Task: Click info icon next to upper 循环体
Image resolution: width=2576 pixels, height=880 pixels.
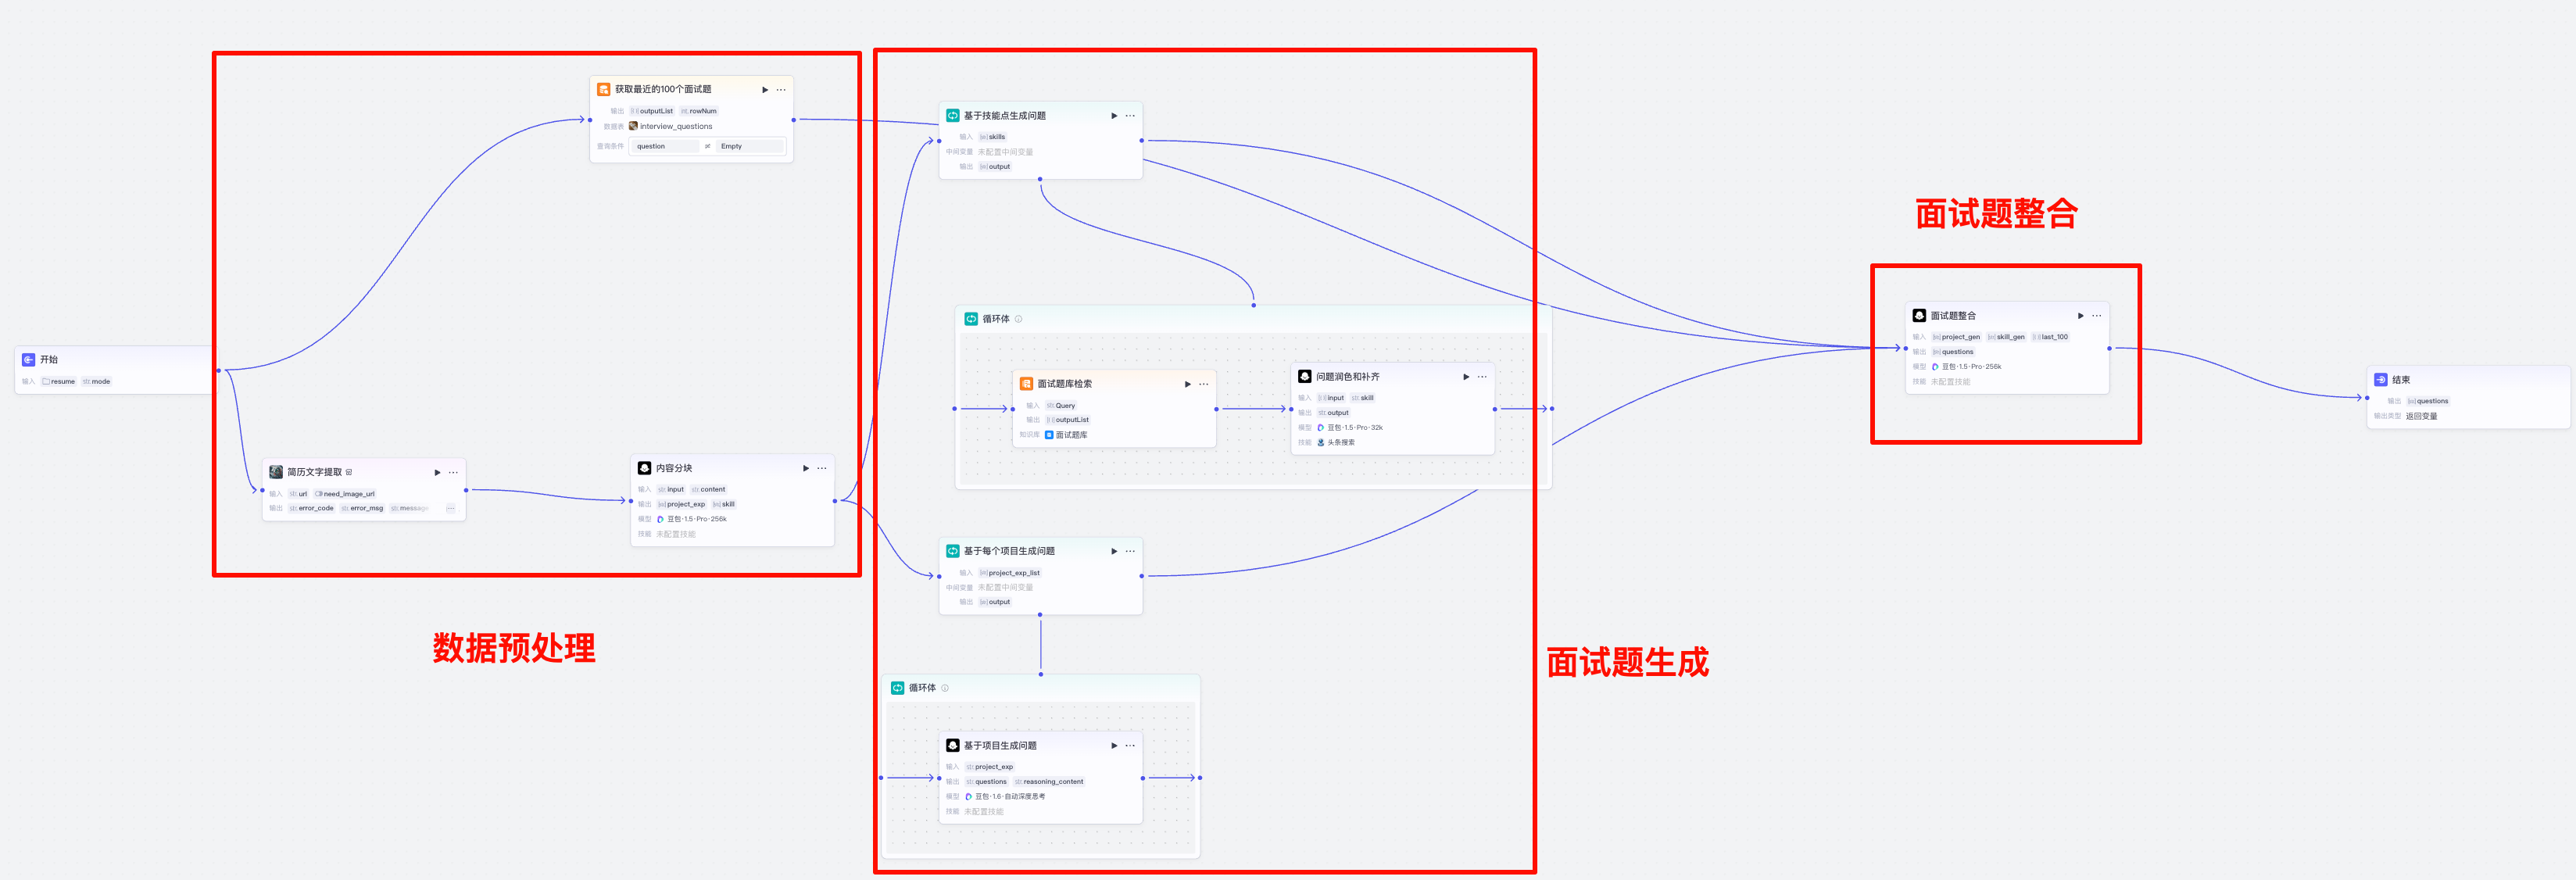Action: coord(1019,319)
